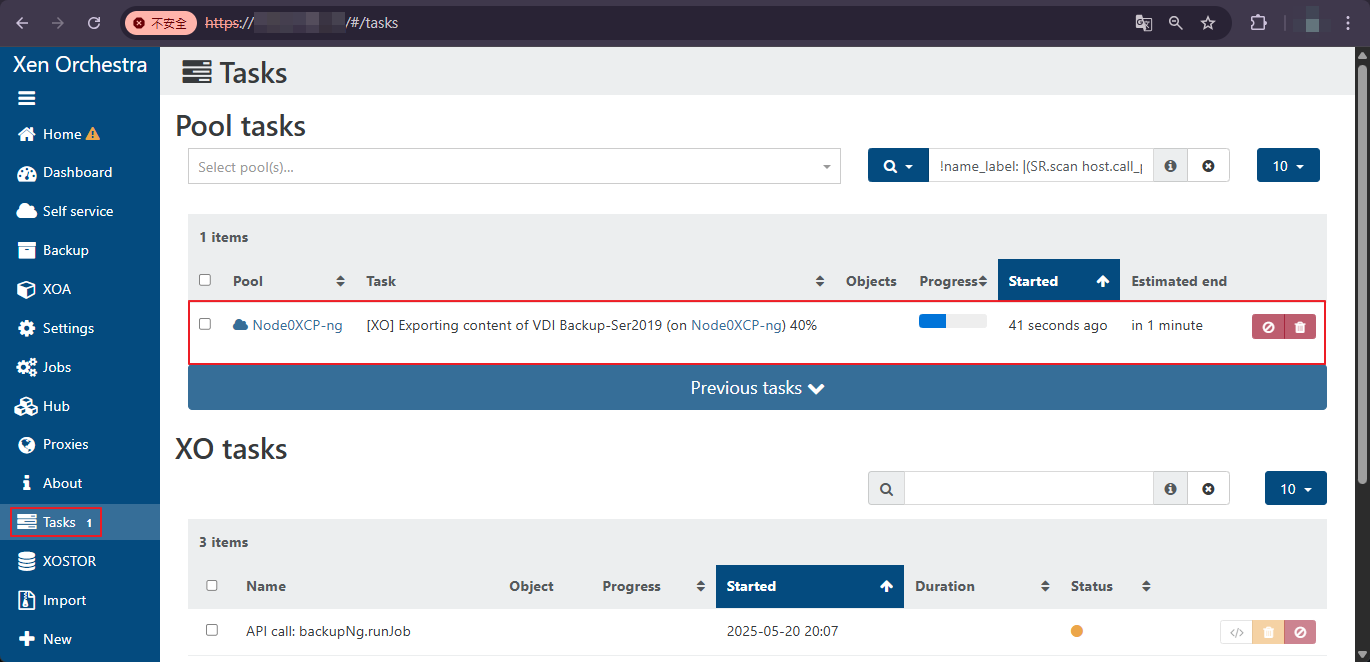Sort XO tasks by Started column

810,587
